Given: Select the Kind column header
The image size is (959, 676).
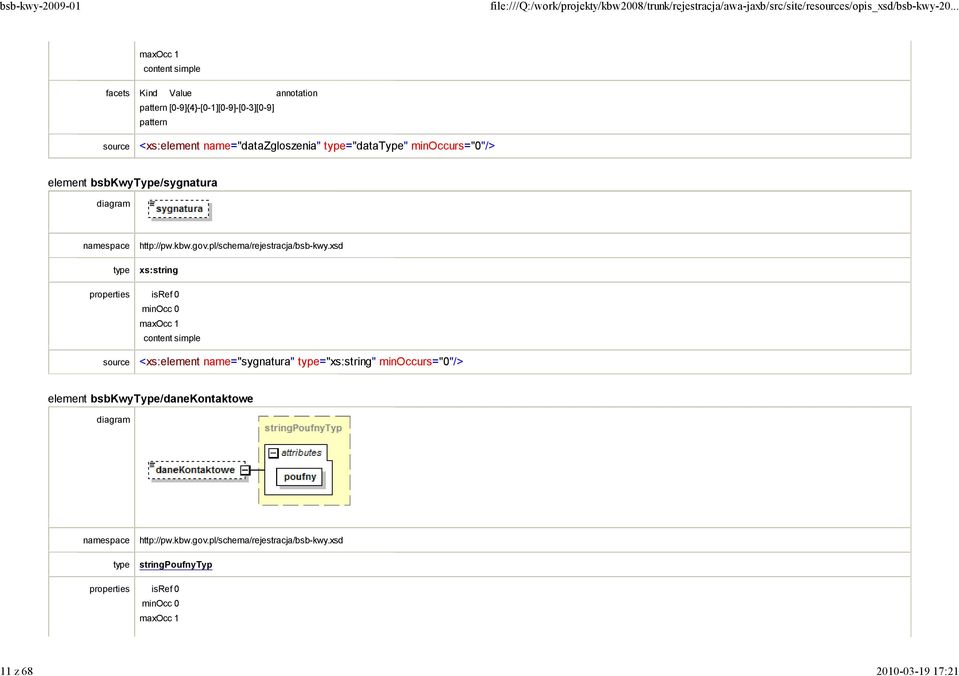Looking at the screenshot, I should pos(148,93).
